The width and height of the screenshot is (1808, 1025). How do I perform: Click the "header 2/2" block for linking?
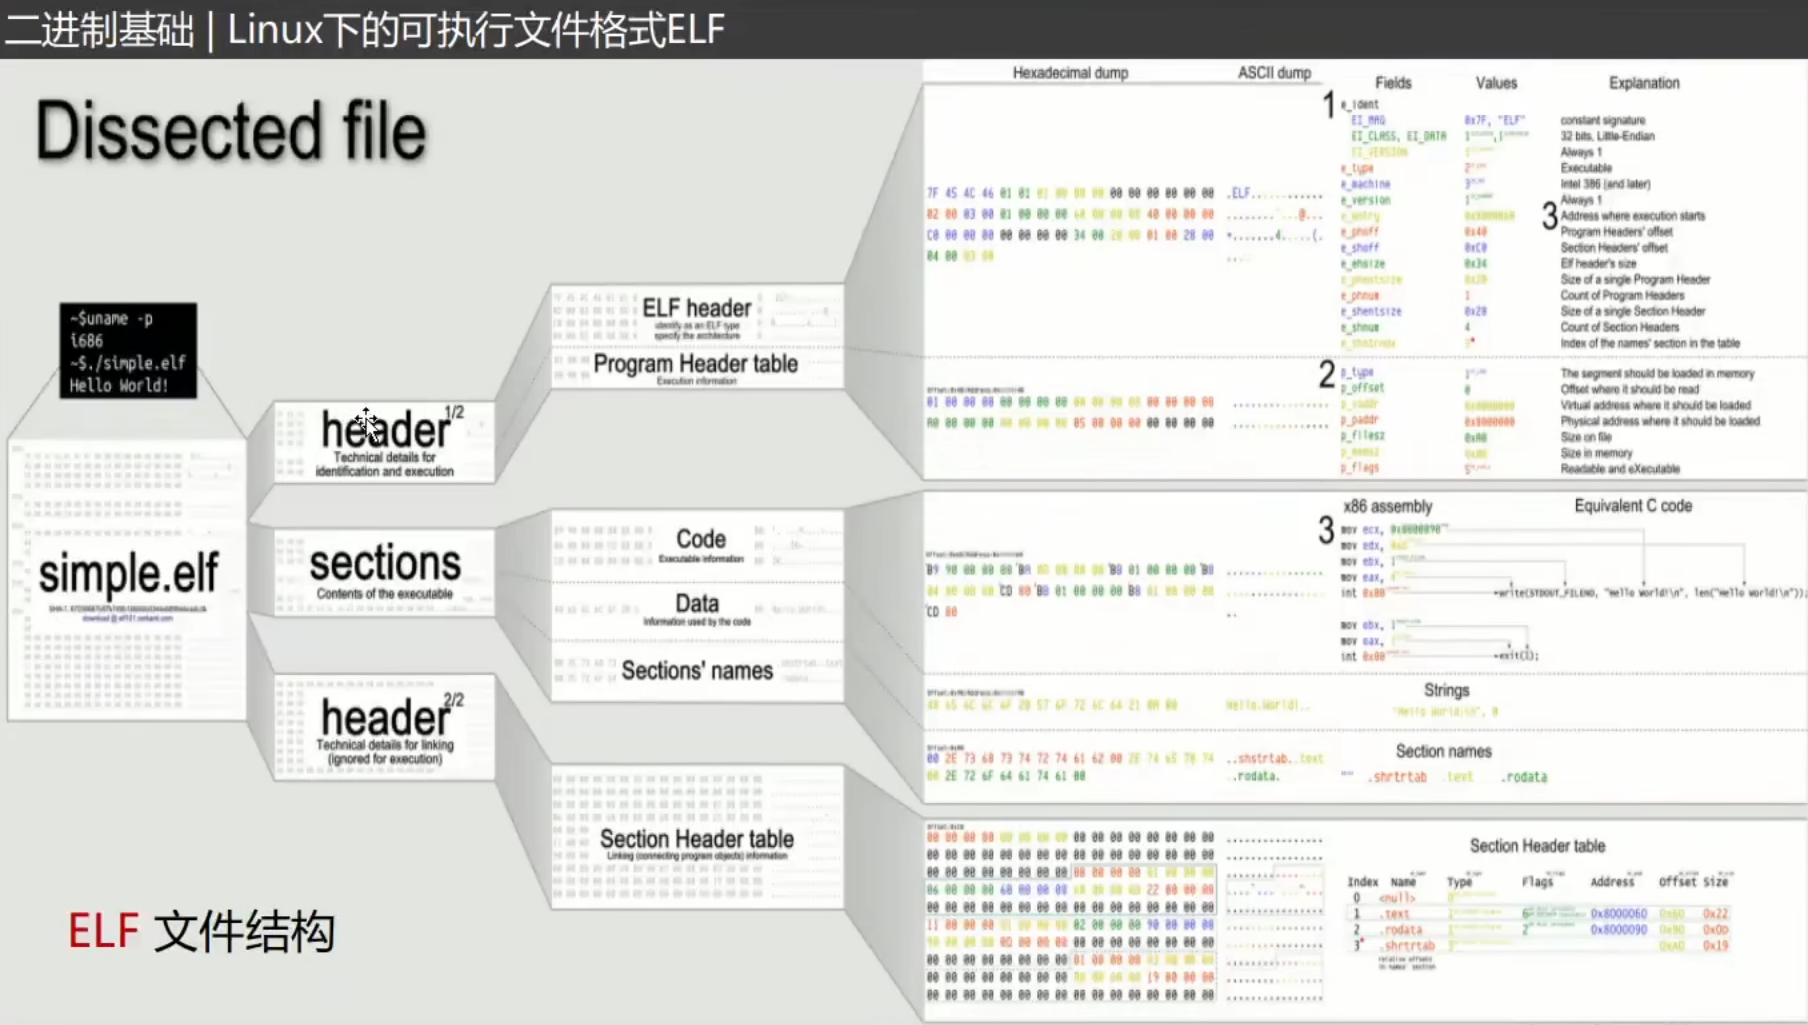[x=384, y=727]
